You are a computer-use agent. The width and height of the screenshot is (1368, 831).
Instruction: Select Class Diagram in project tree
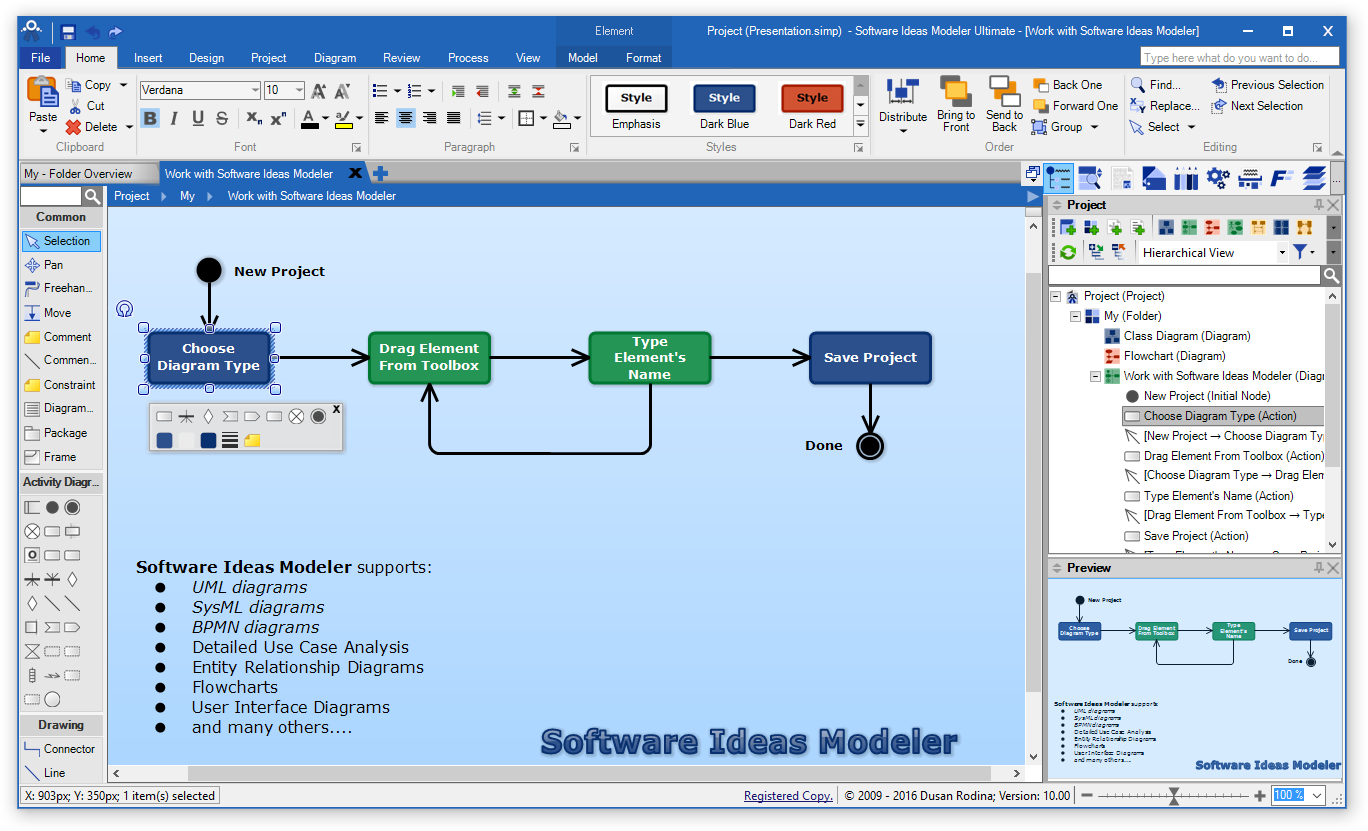[1186, 336]
